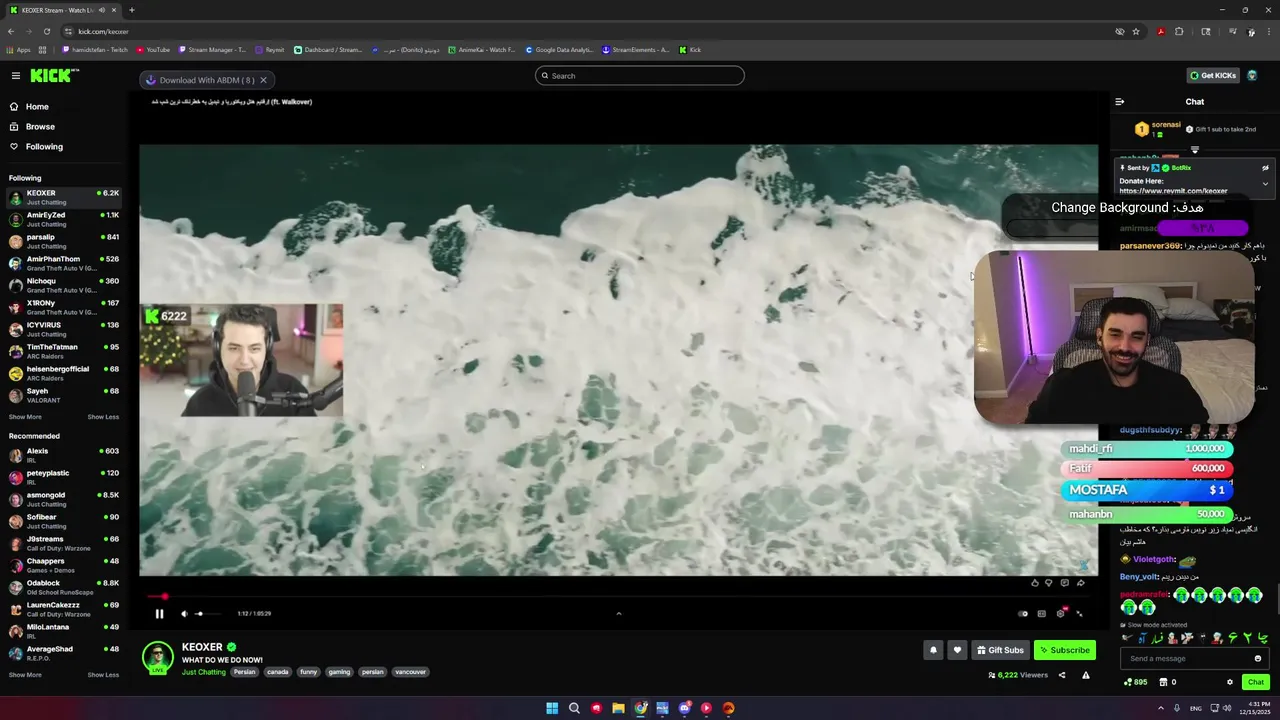The image size is (1280, 720).
Task: Pause the stream video
Action: click(x=159, y=614)
